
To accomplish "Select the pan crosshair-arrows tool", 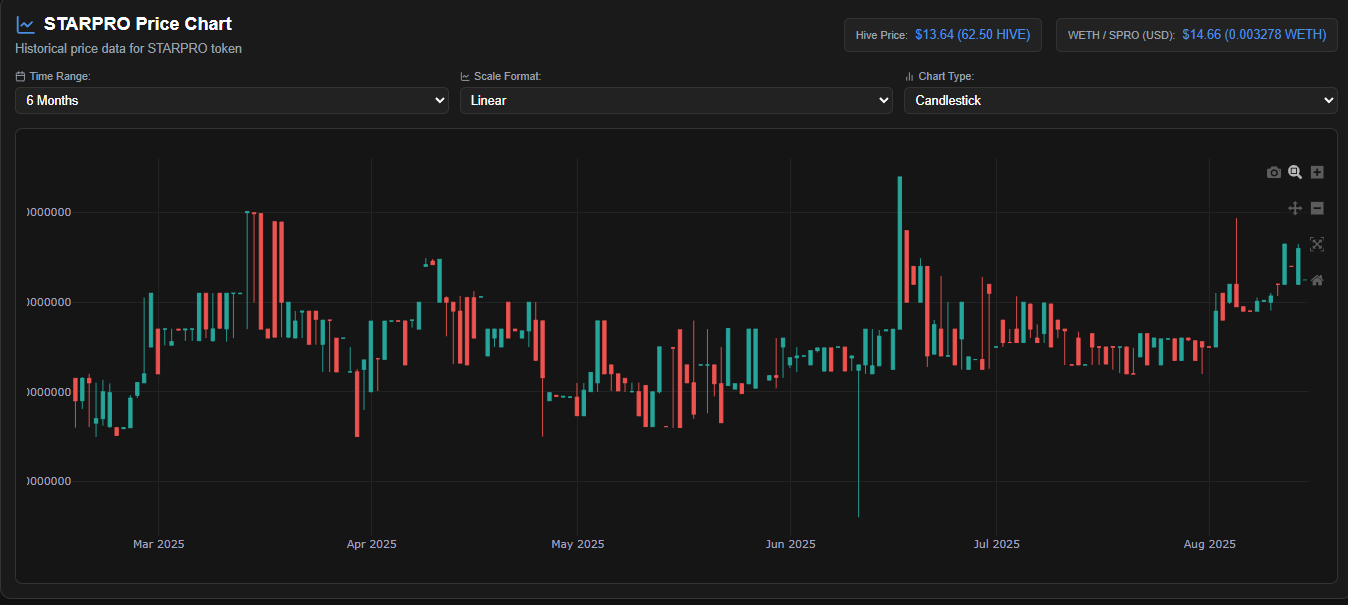I will (x=1295, y=208).
